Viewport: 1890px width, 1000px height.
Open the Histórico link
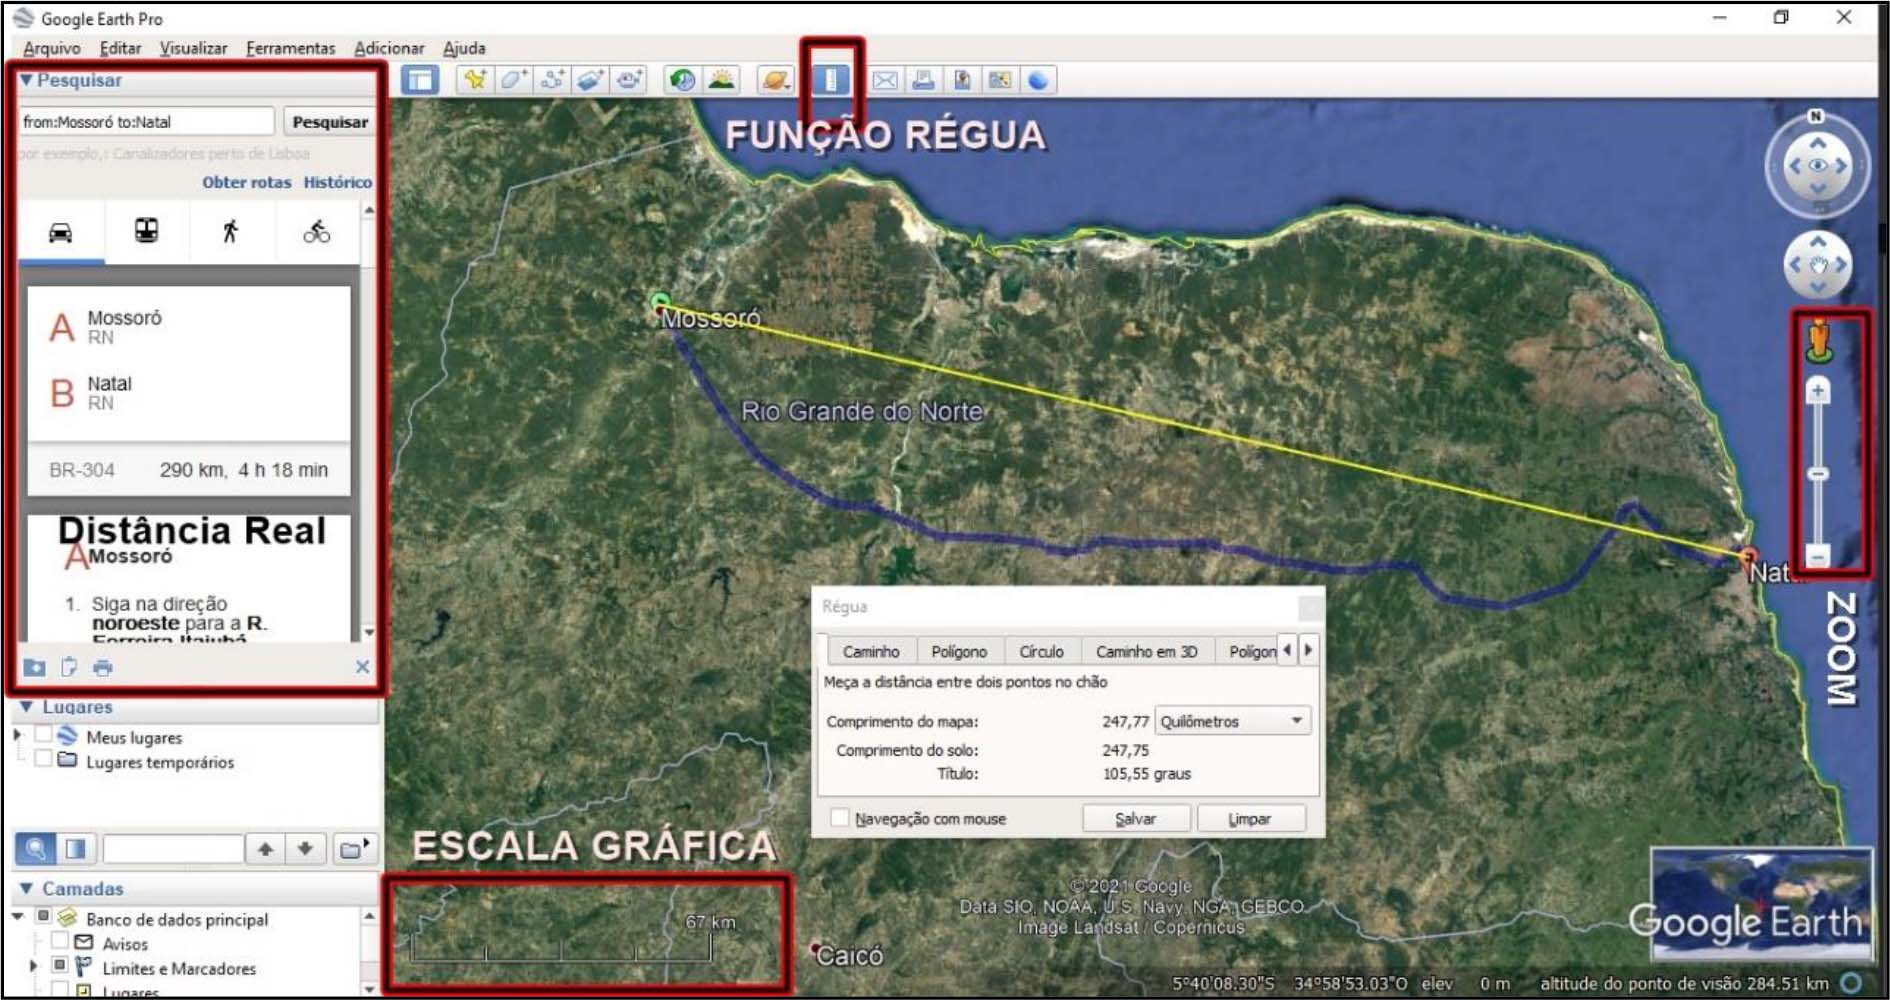(x=338, y=182)
